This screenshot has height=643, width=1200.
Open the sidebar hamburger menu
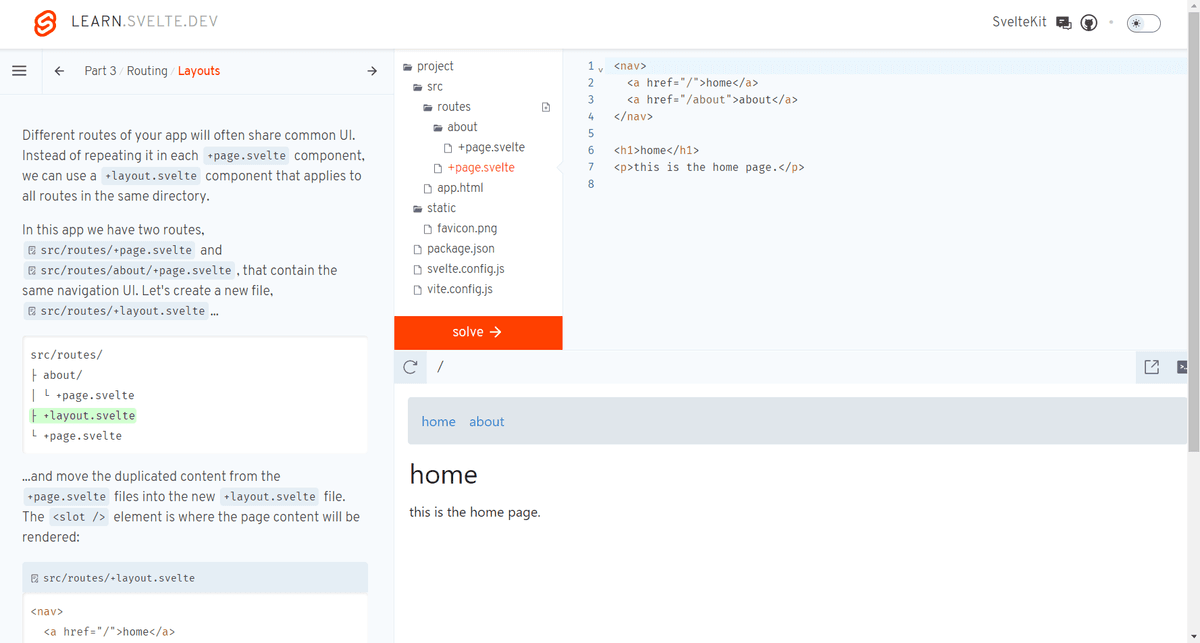[x=19, y=70]
